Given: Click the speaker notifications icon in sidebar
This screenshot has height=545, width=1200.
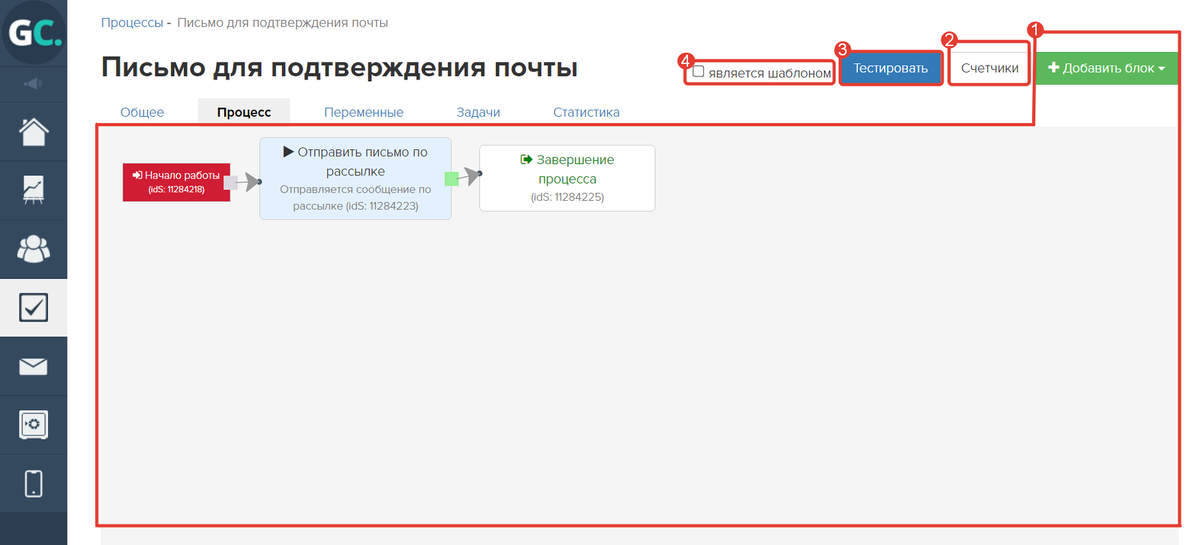Looking at the screenshot, I should (33, 84).
